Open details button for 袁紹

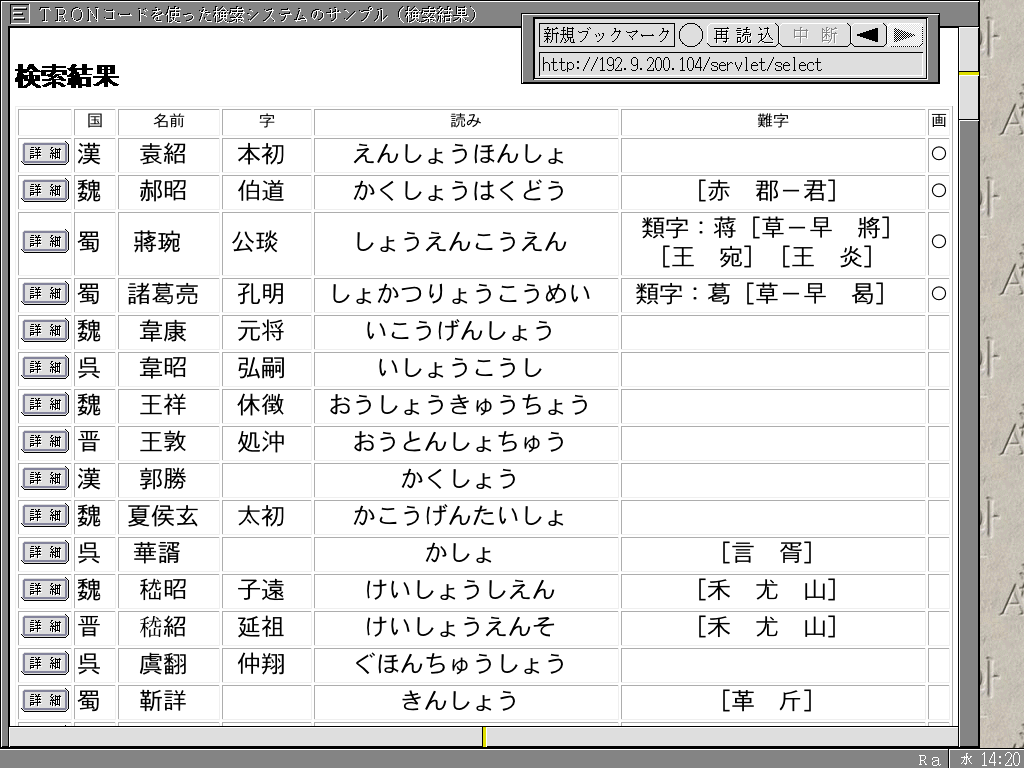[x=45, y=154]
